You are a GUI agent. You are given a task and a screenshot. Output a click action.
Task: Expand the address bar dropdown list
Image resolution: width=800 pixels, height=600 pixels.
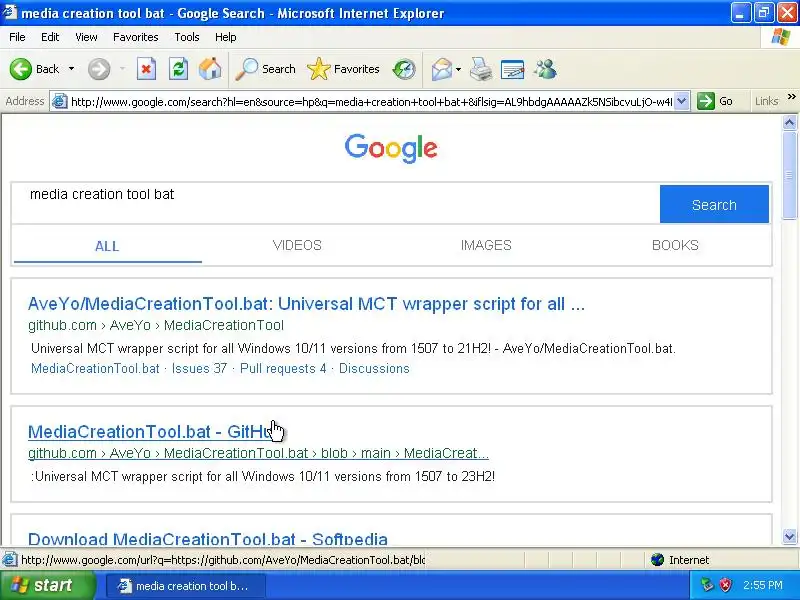[681, 102]
